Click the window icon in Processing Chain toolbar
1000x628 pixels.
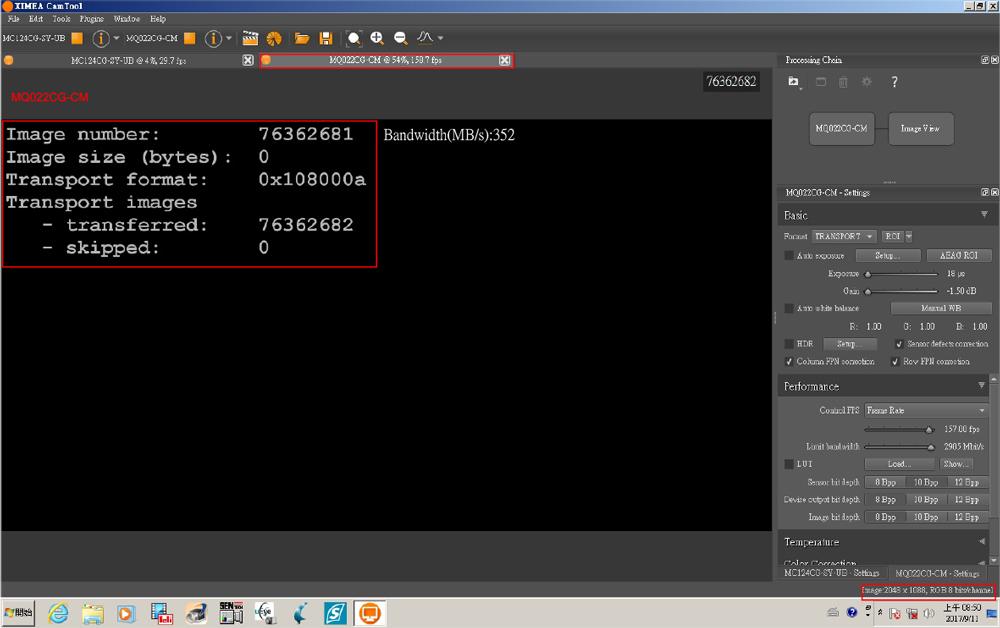tap(821, 82)
